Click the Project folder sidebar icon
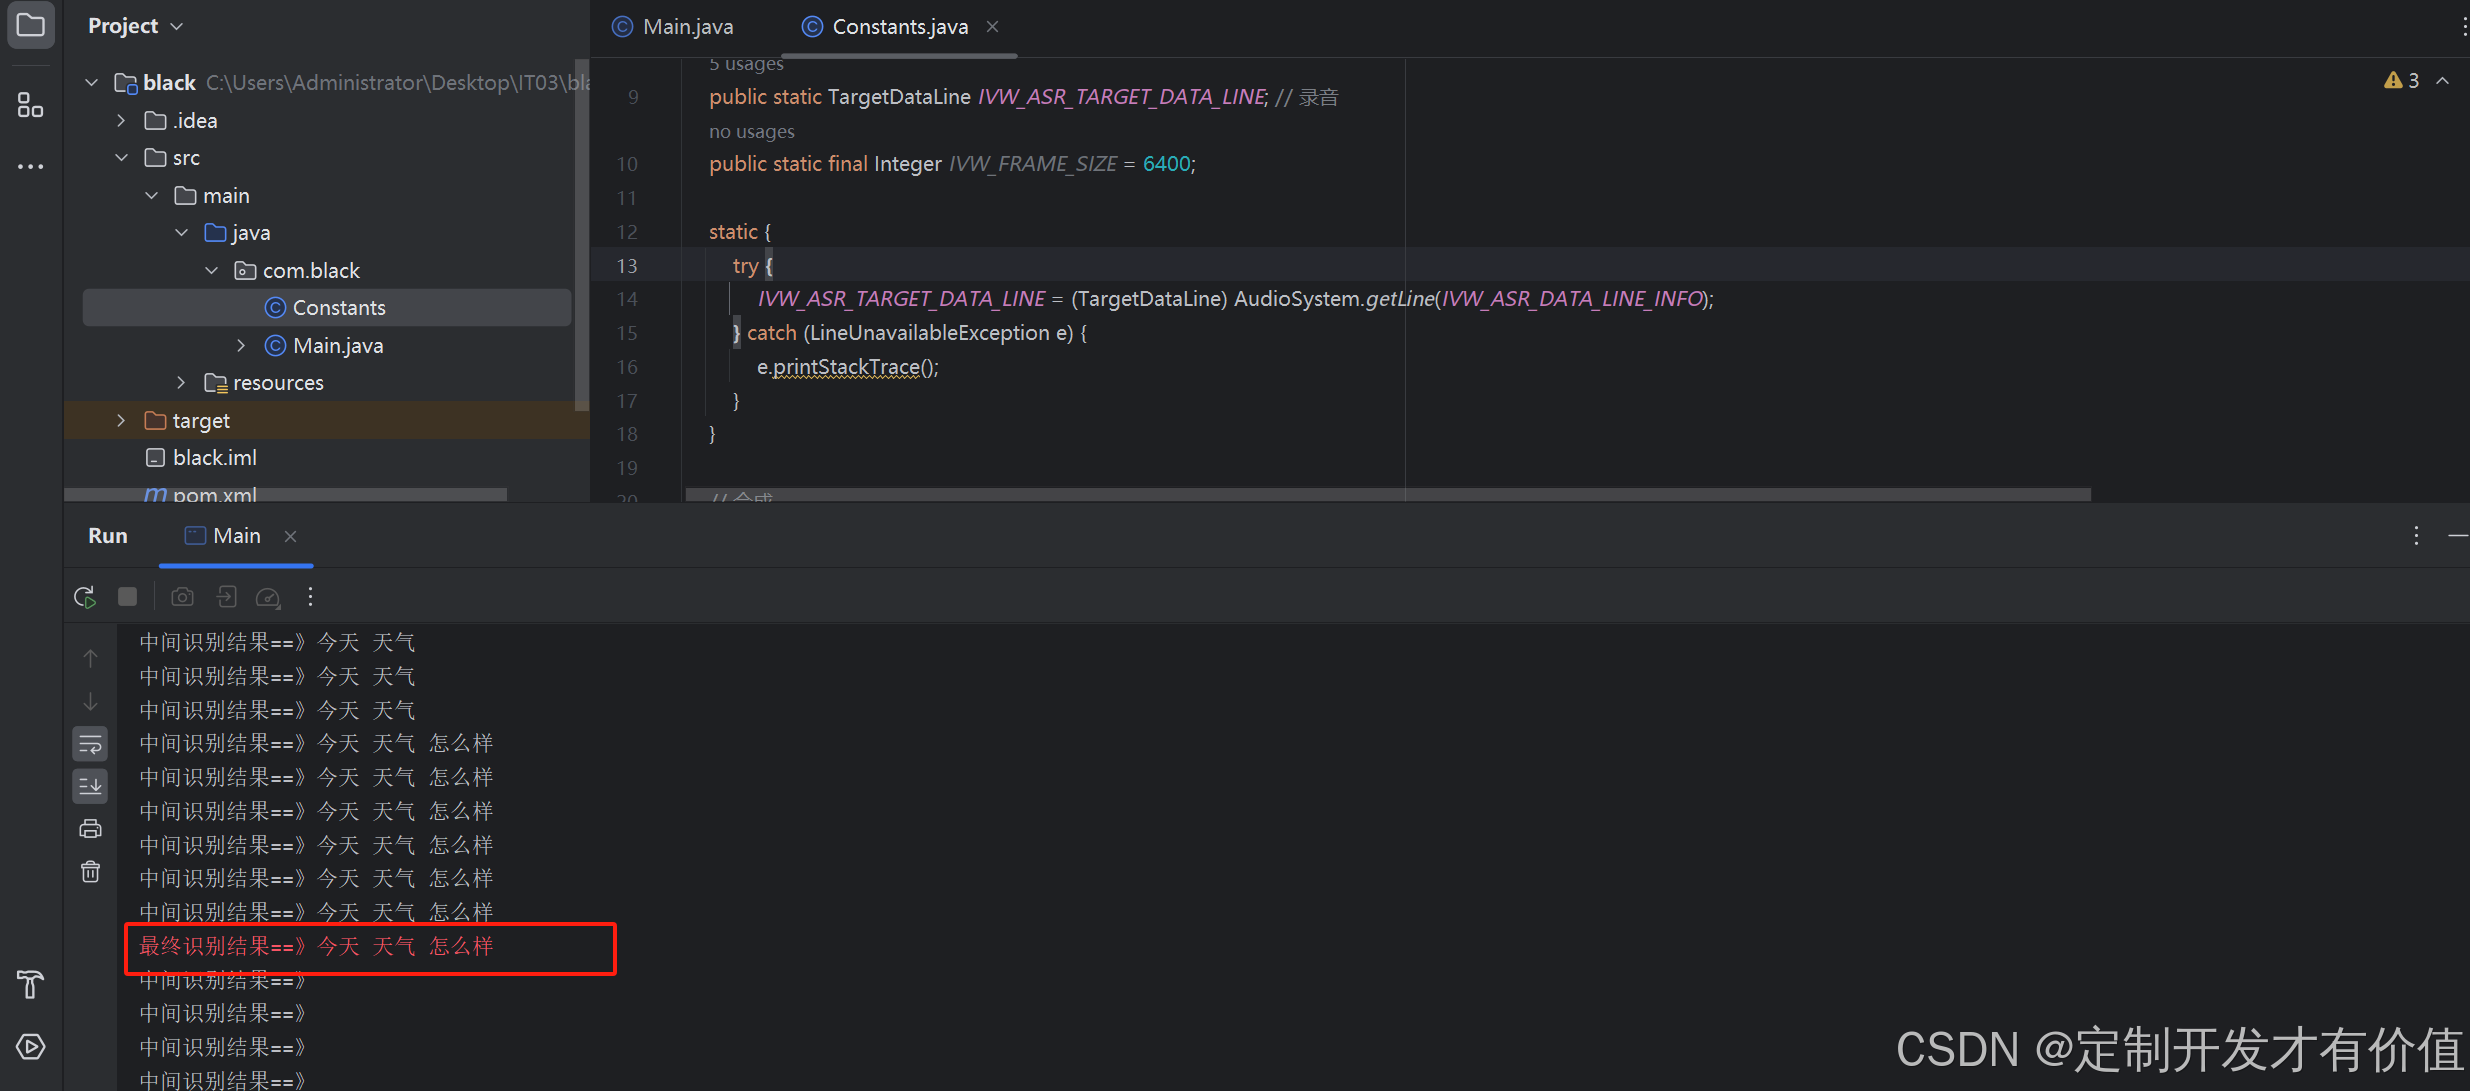This screenshot has height=1091, width=2470. (30, 25)
